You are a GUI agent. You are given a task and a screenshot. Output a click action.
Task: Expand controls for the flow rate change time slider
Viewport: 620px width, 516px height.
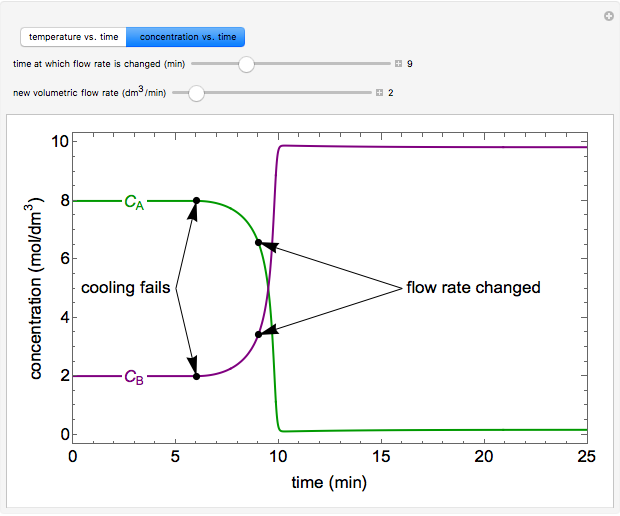point(398,64)
